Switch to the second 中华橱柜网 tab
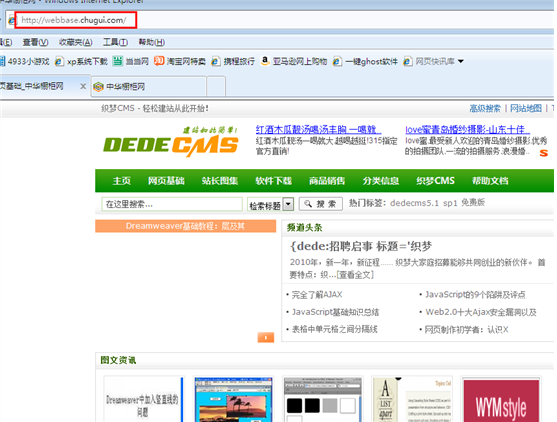Viewport: 557px width, 422px height. (149, 86)
